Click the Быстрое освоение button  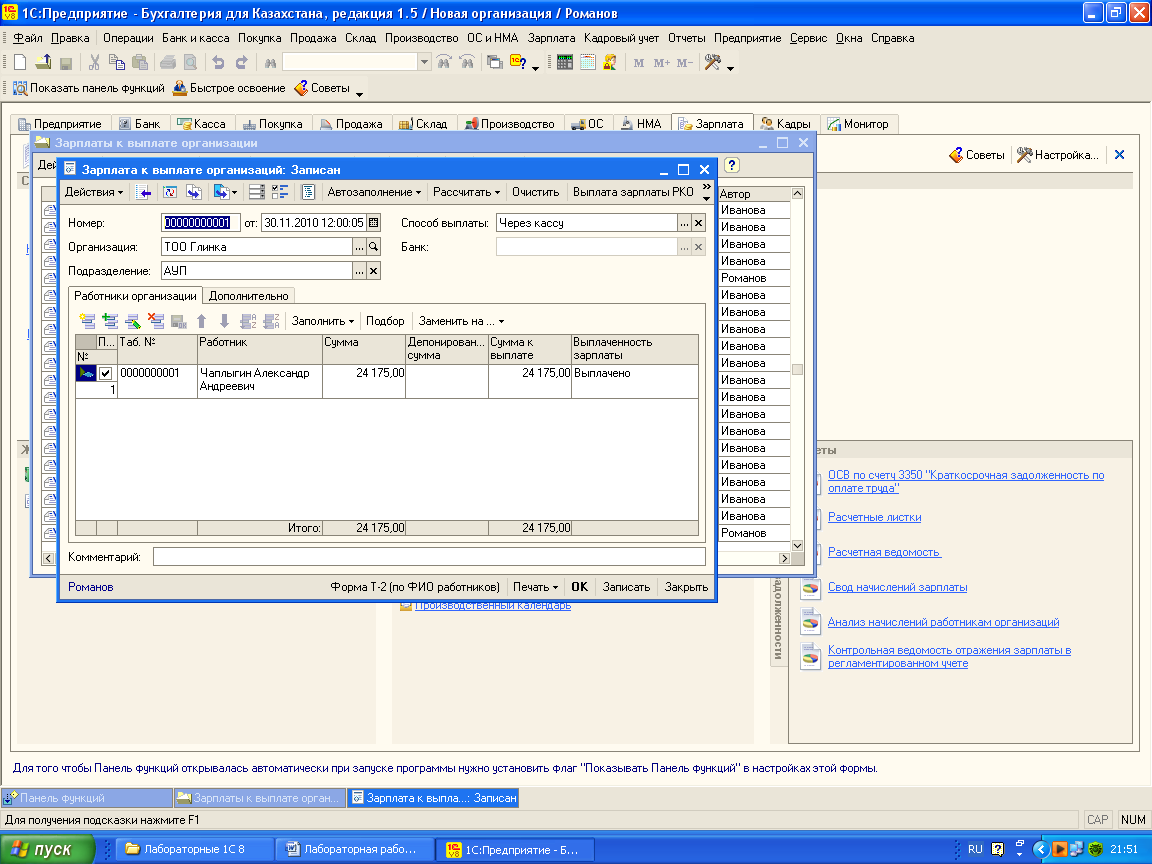pyautogui.click(x=228, y=88)
